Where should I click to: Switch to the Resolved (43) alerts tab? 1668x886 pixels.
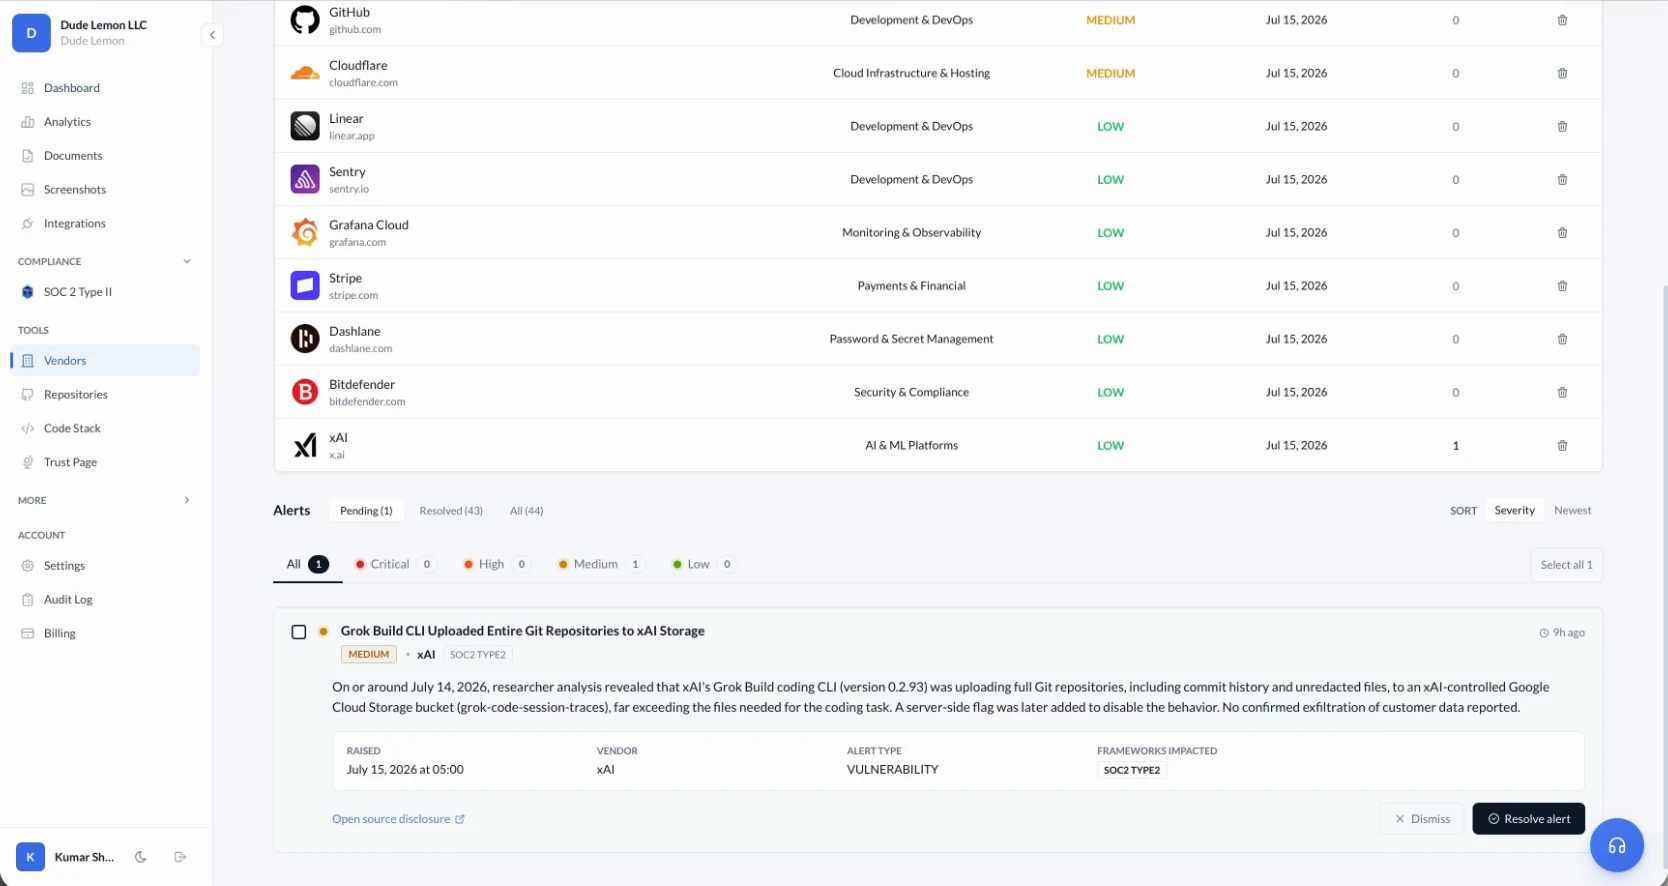point(451,511)
